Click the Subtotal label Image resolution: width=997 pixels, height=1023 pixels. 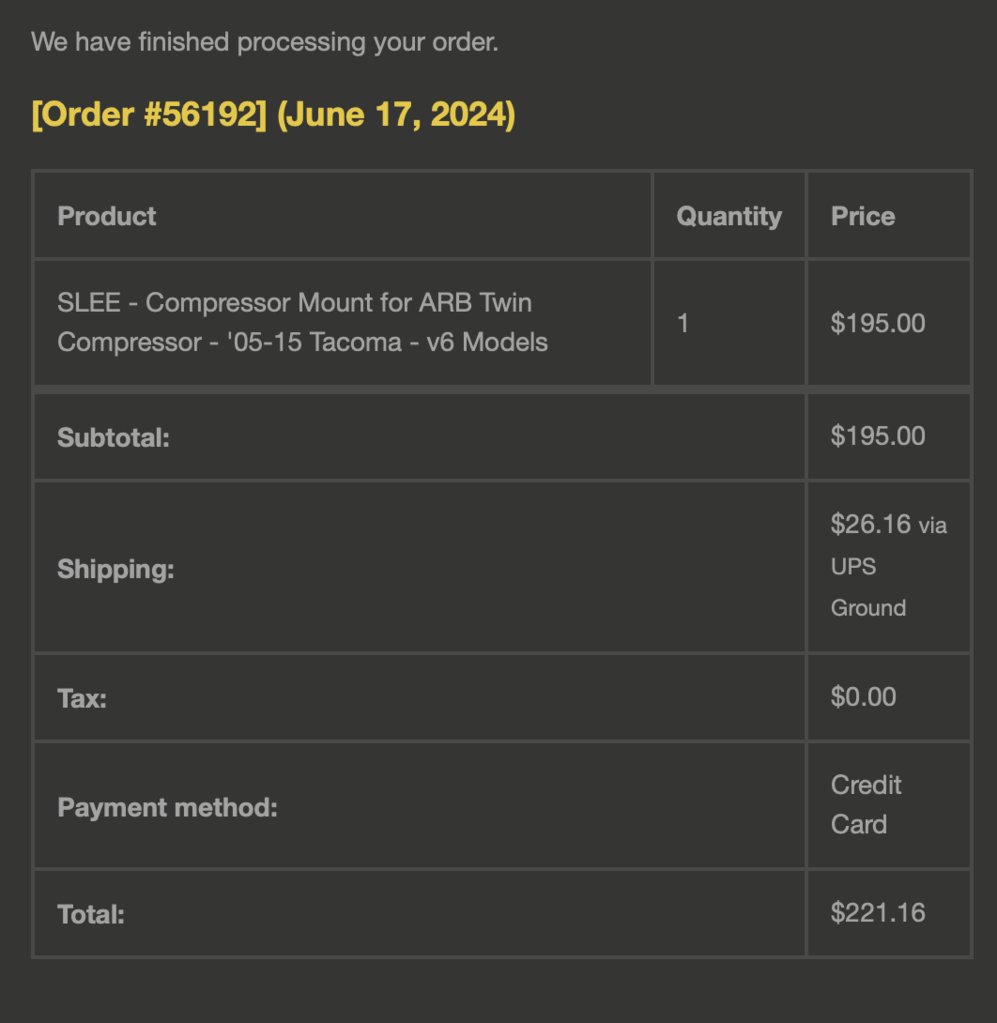[113, 438]
